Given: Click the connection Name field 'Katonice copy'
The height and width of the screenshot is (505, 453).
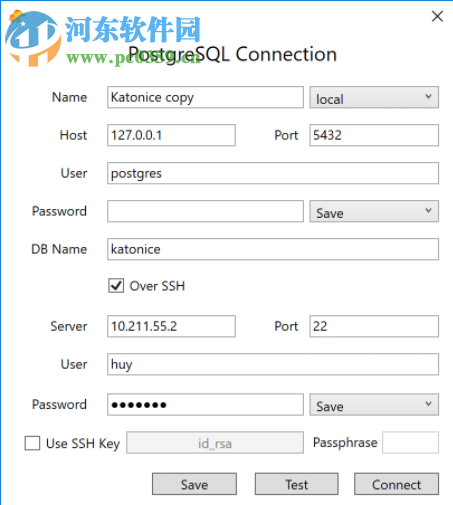Looking at the screenshot, I should click(x=205, y=97).
